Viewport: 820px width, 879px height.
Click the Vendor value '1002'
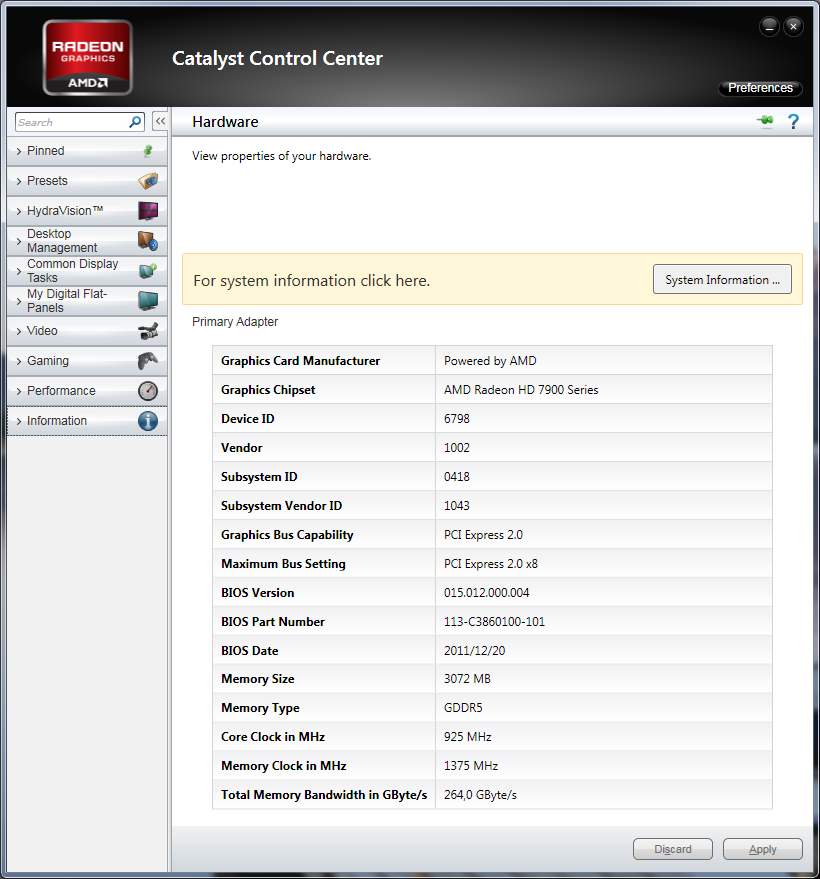(457, 448)
